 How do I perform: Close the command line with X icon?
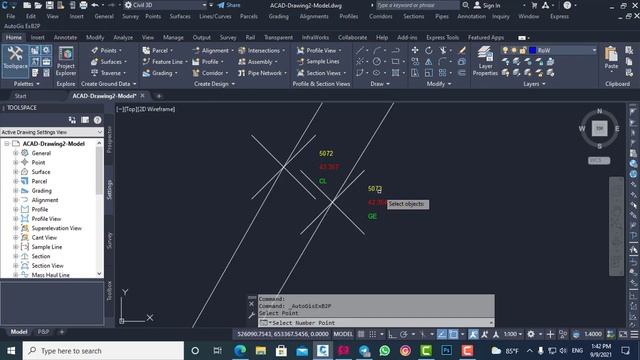click(x=251, y=304)
